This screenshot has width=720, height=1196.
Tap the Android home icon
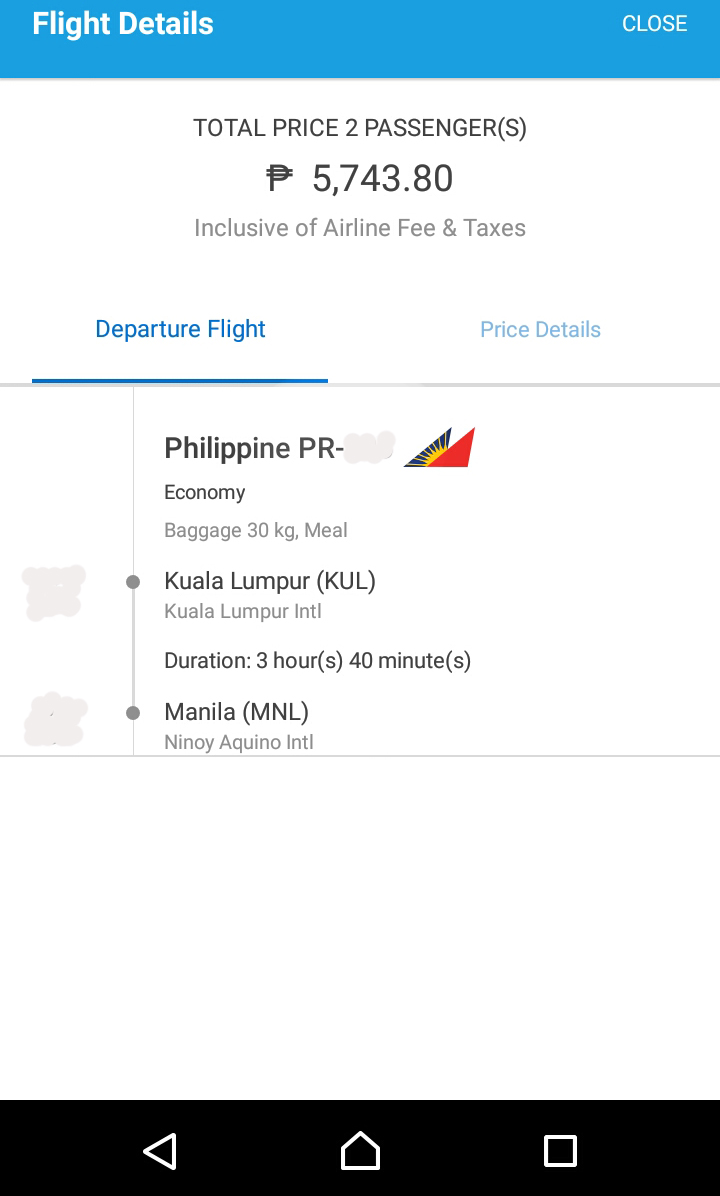(x=360, y=1150)
